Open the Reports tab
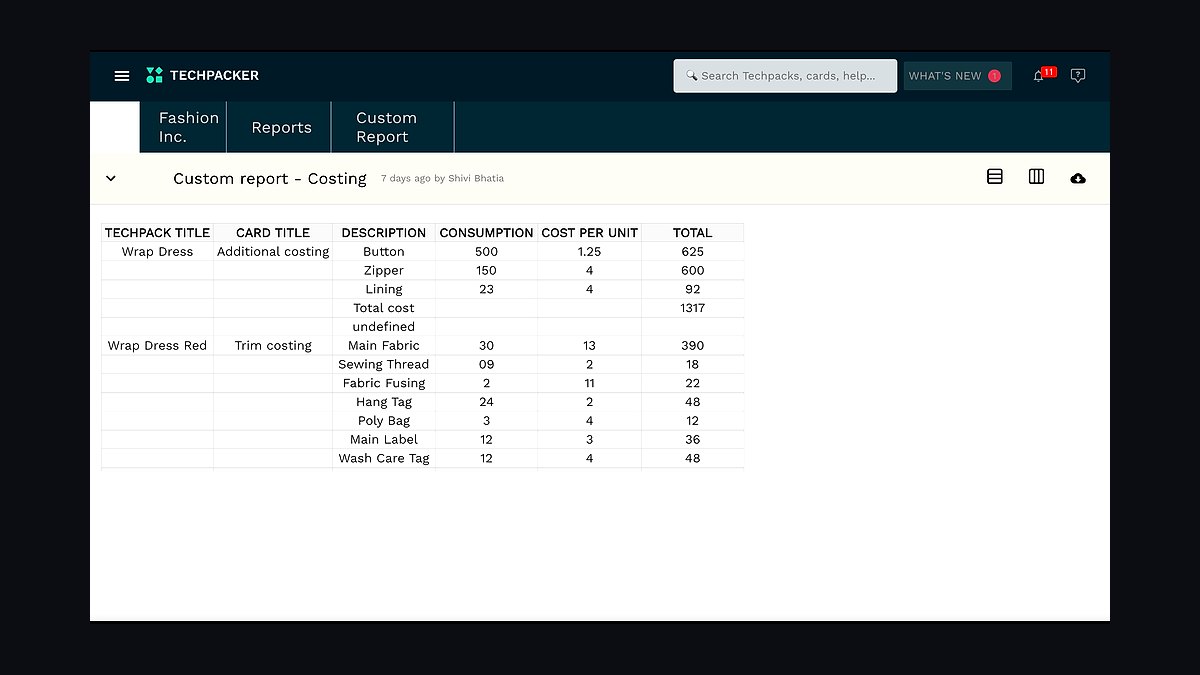The width and height of the screenshot is (1200, 675). click(x=280, y=127)
